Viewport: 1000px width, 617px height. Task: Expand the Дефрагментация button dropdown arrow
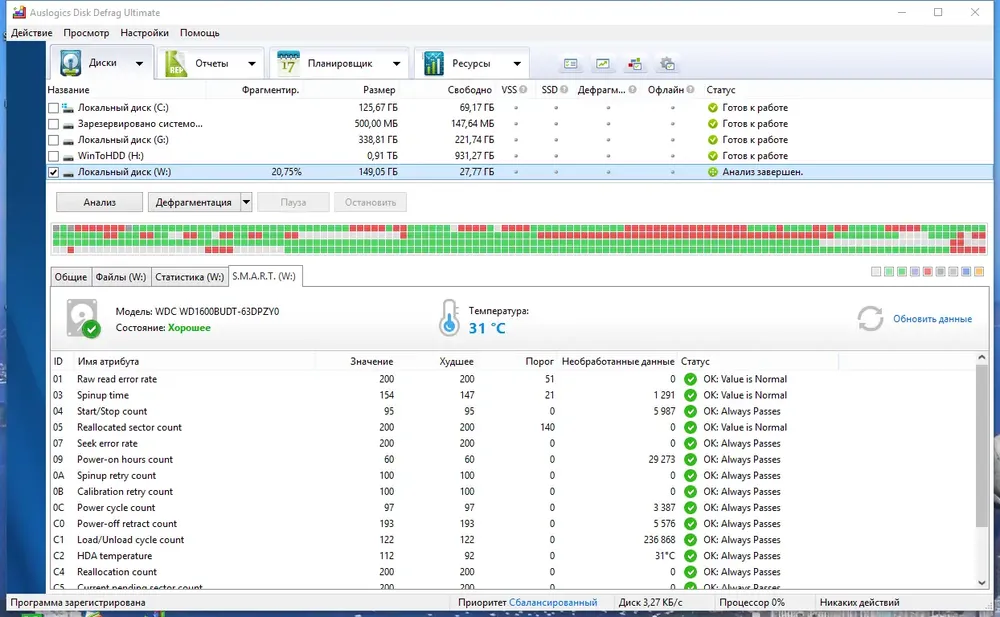[x=246, y=202]
